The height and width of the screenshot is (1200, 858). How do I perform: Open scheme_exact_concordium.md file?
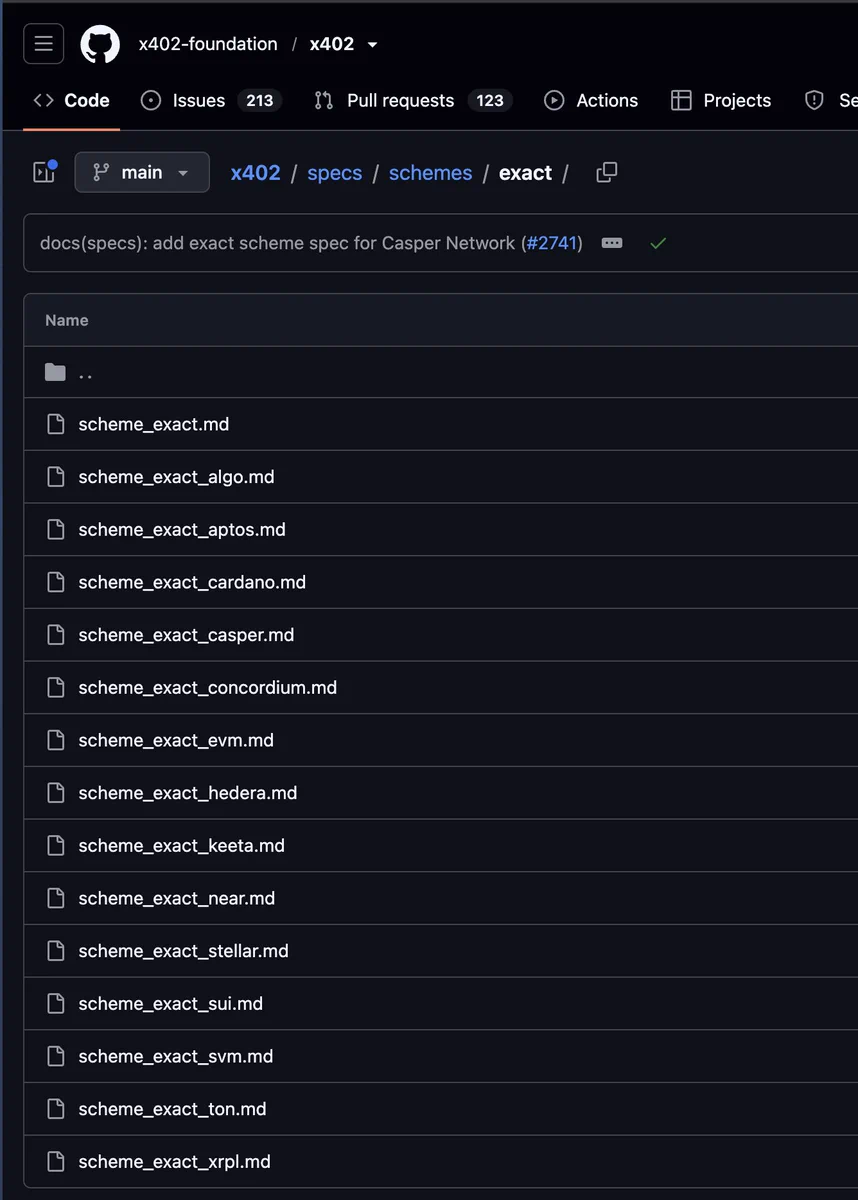pos(208,688)
